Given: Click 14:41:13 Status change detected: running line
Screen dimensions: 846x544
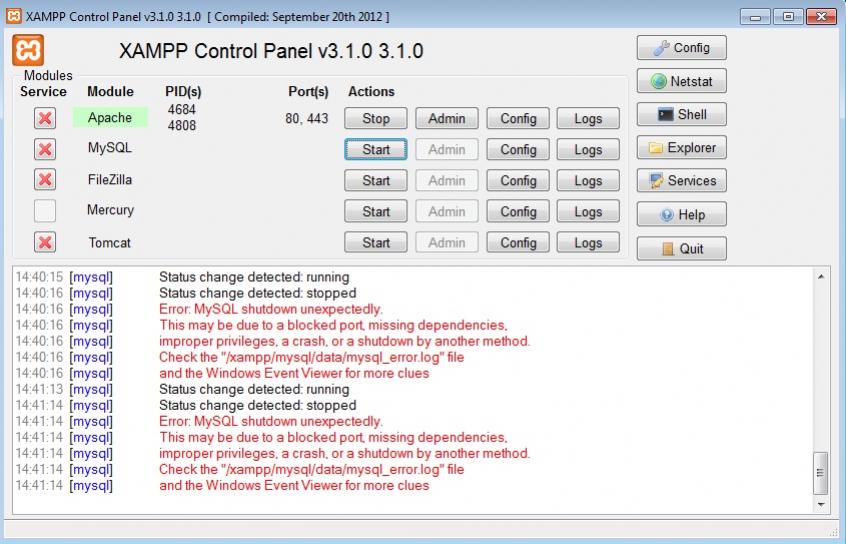Looking at the screenshot, I should pos(182,389).
